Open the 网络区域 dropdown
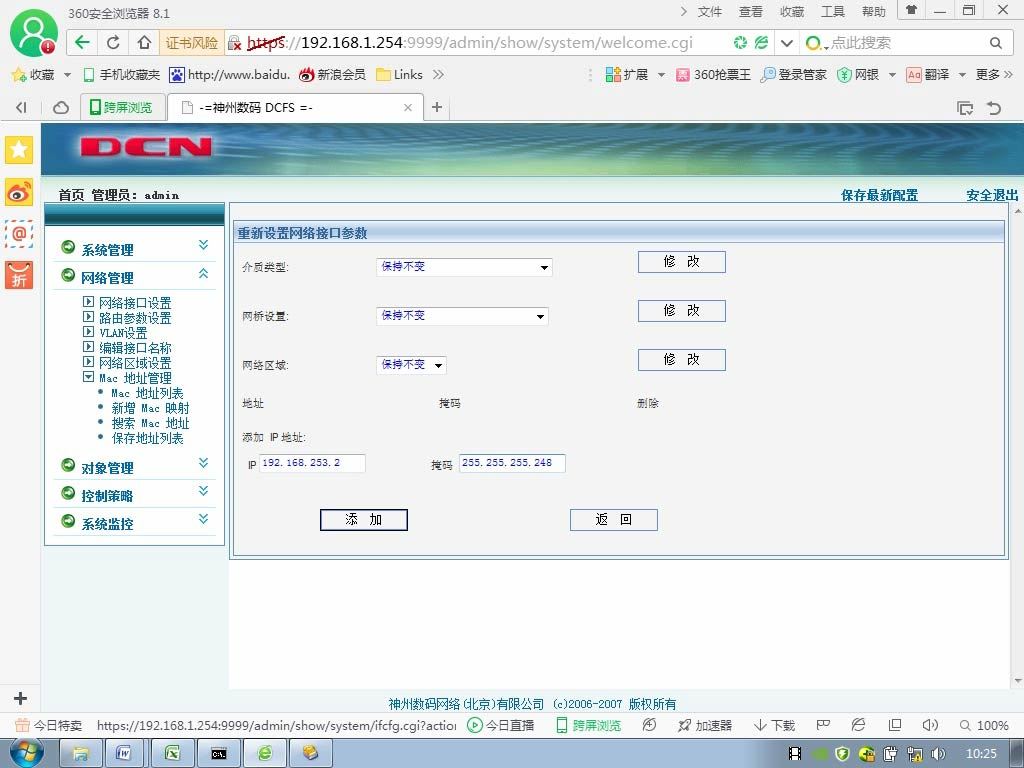The width and height of the screenshot is (1024, 768). pos(411,364)
